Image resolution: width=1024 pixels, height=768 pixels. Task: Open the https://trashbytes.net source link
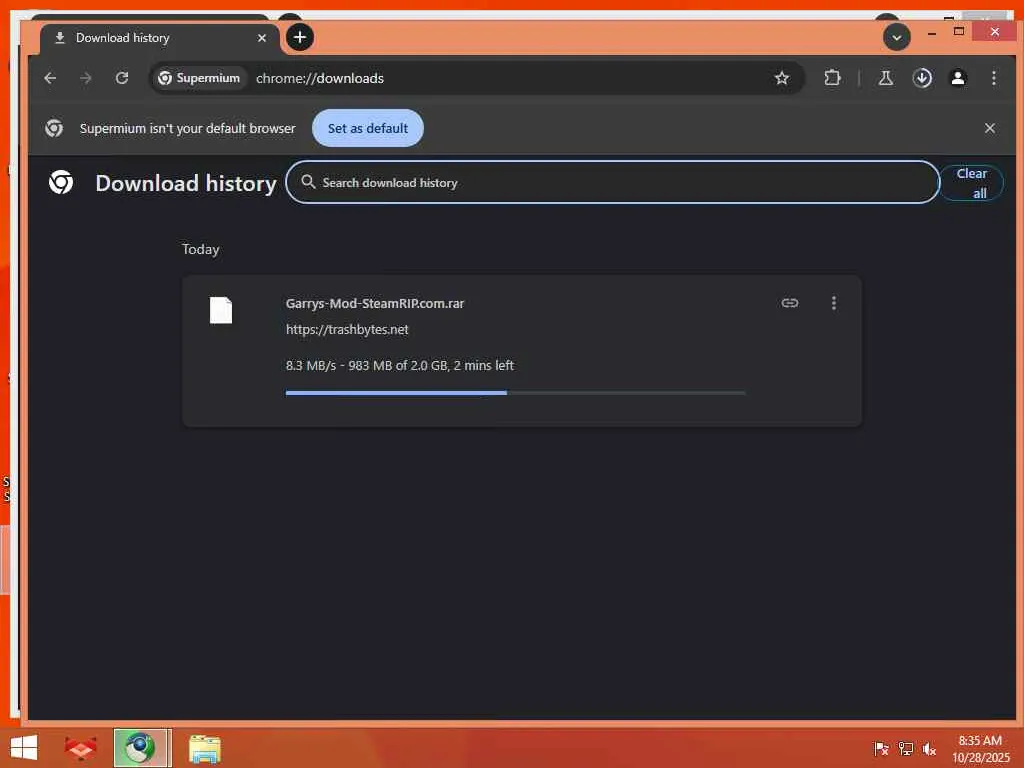point(347,329)
